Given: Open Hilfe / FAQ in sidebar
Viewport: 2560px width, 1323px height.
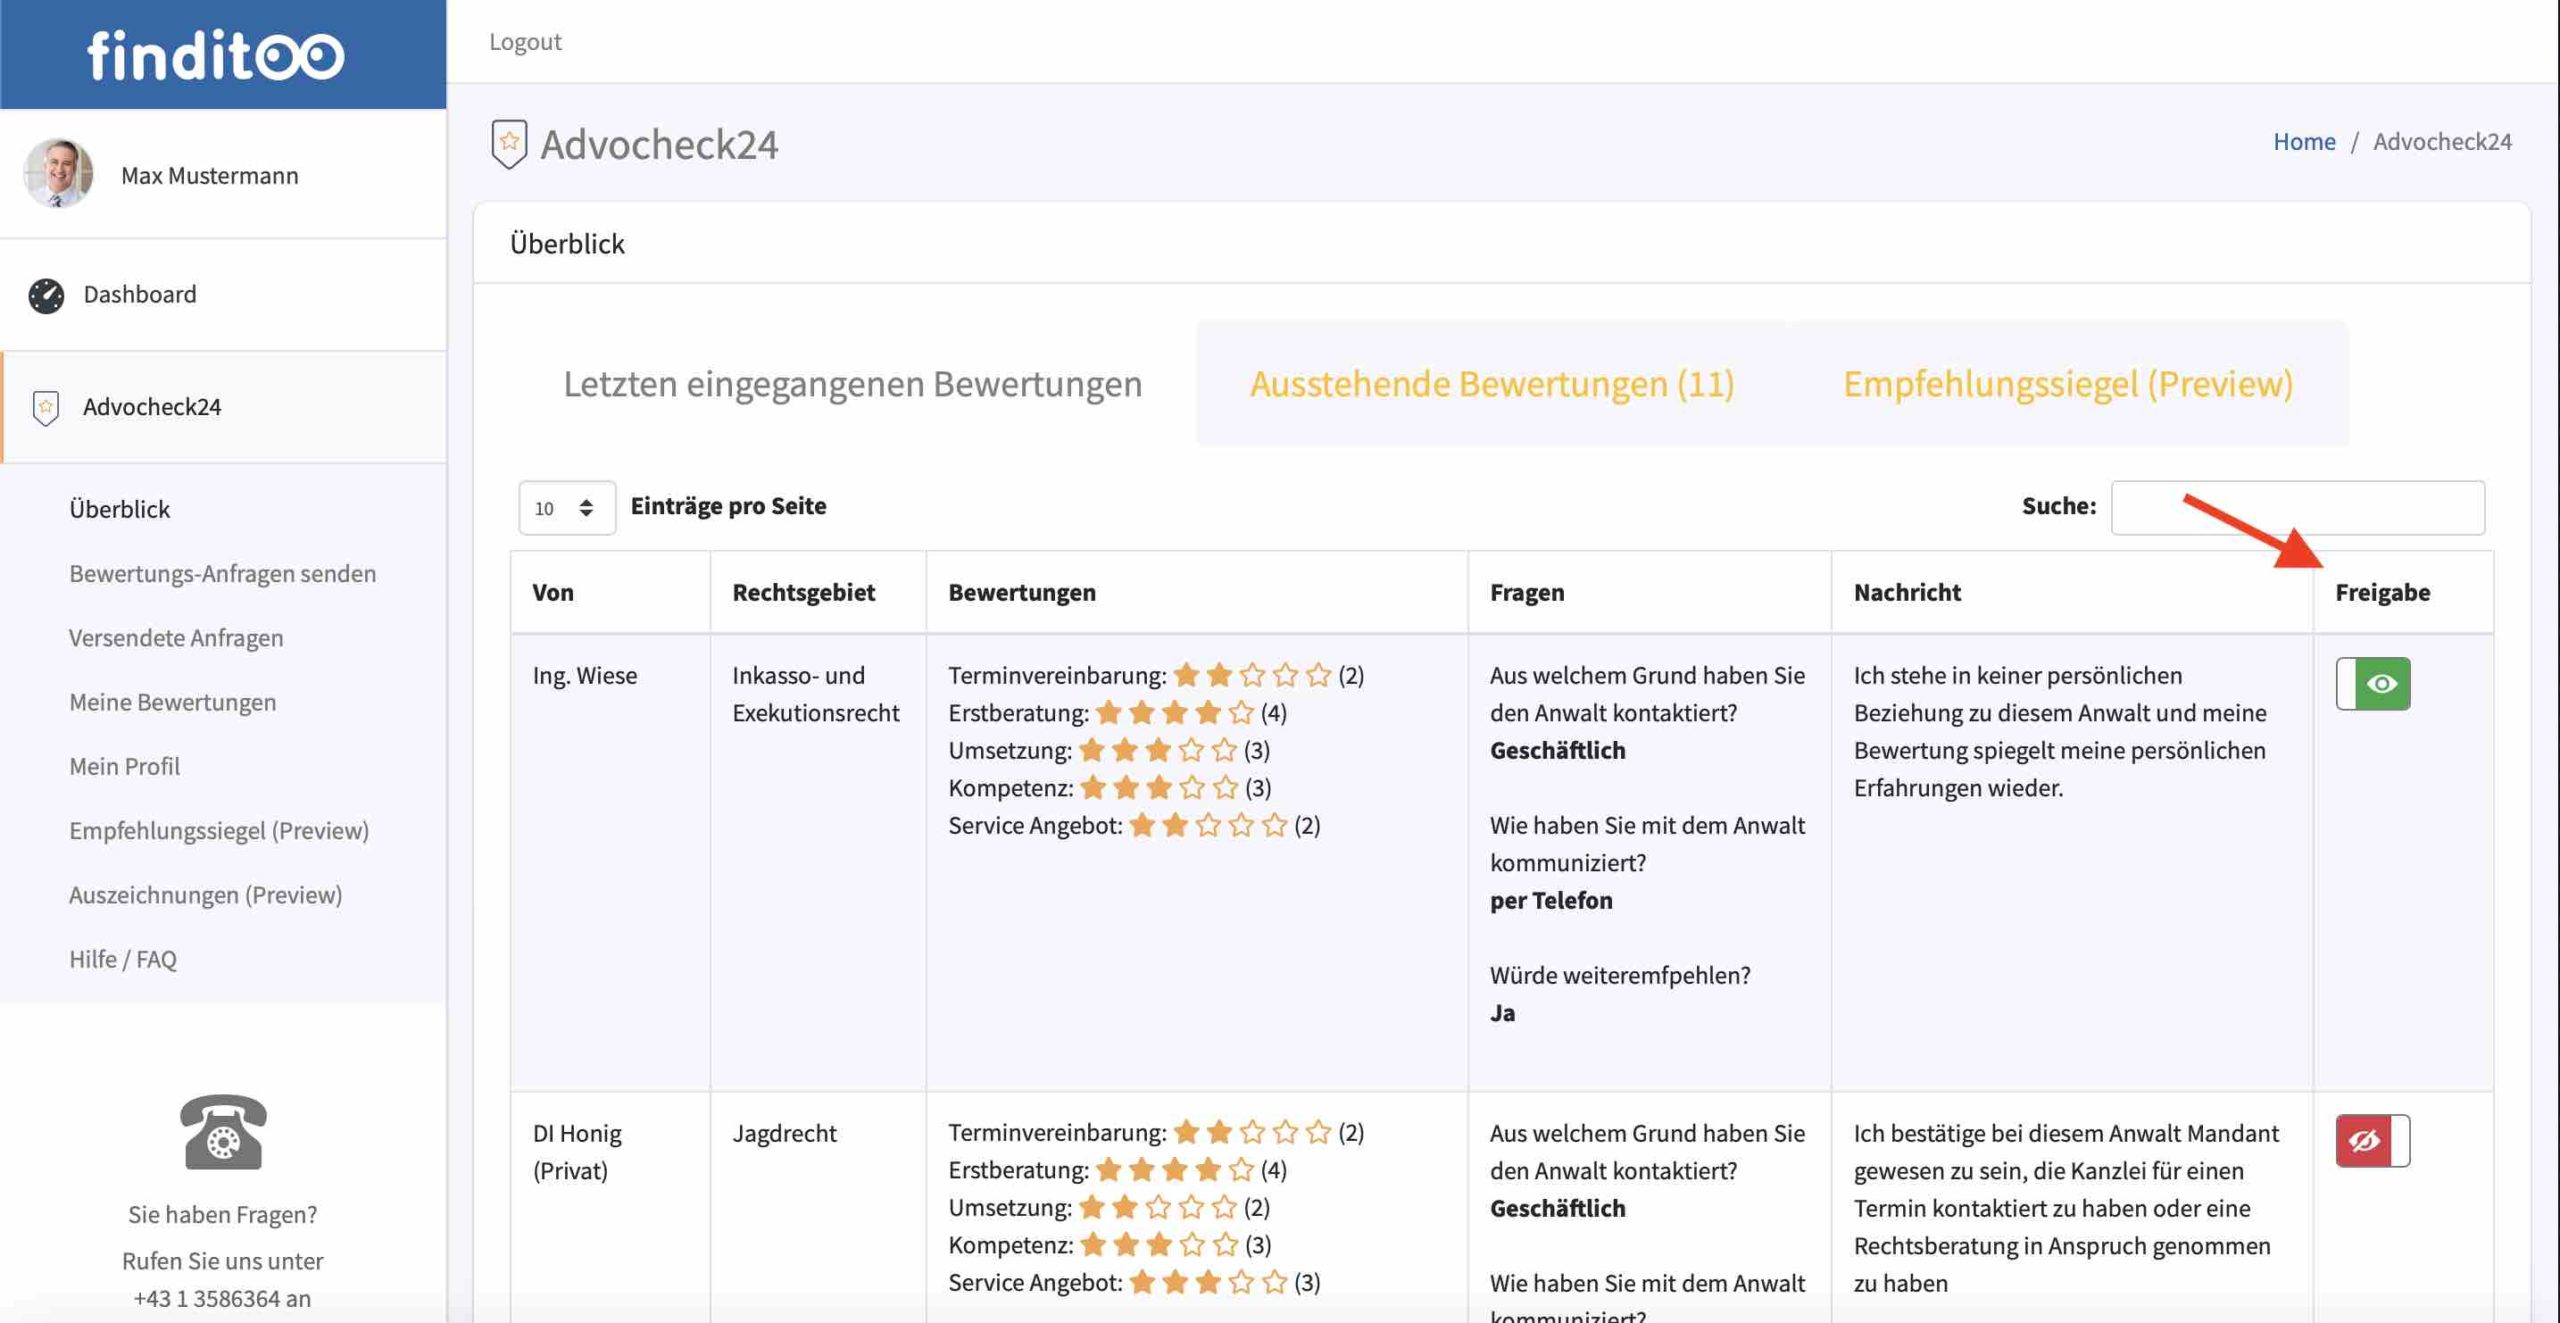Looking at the screenshot, I should pyautogui.click(x=122, y=959).
